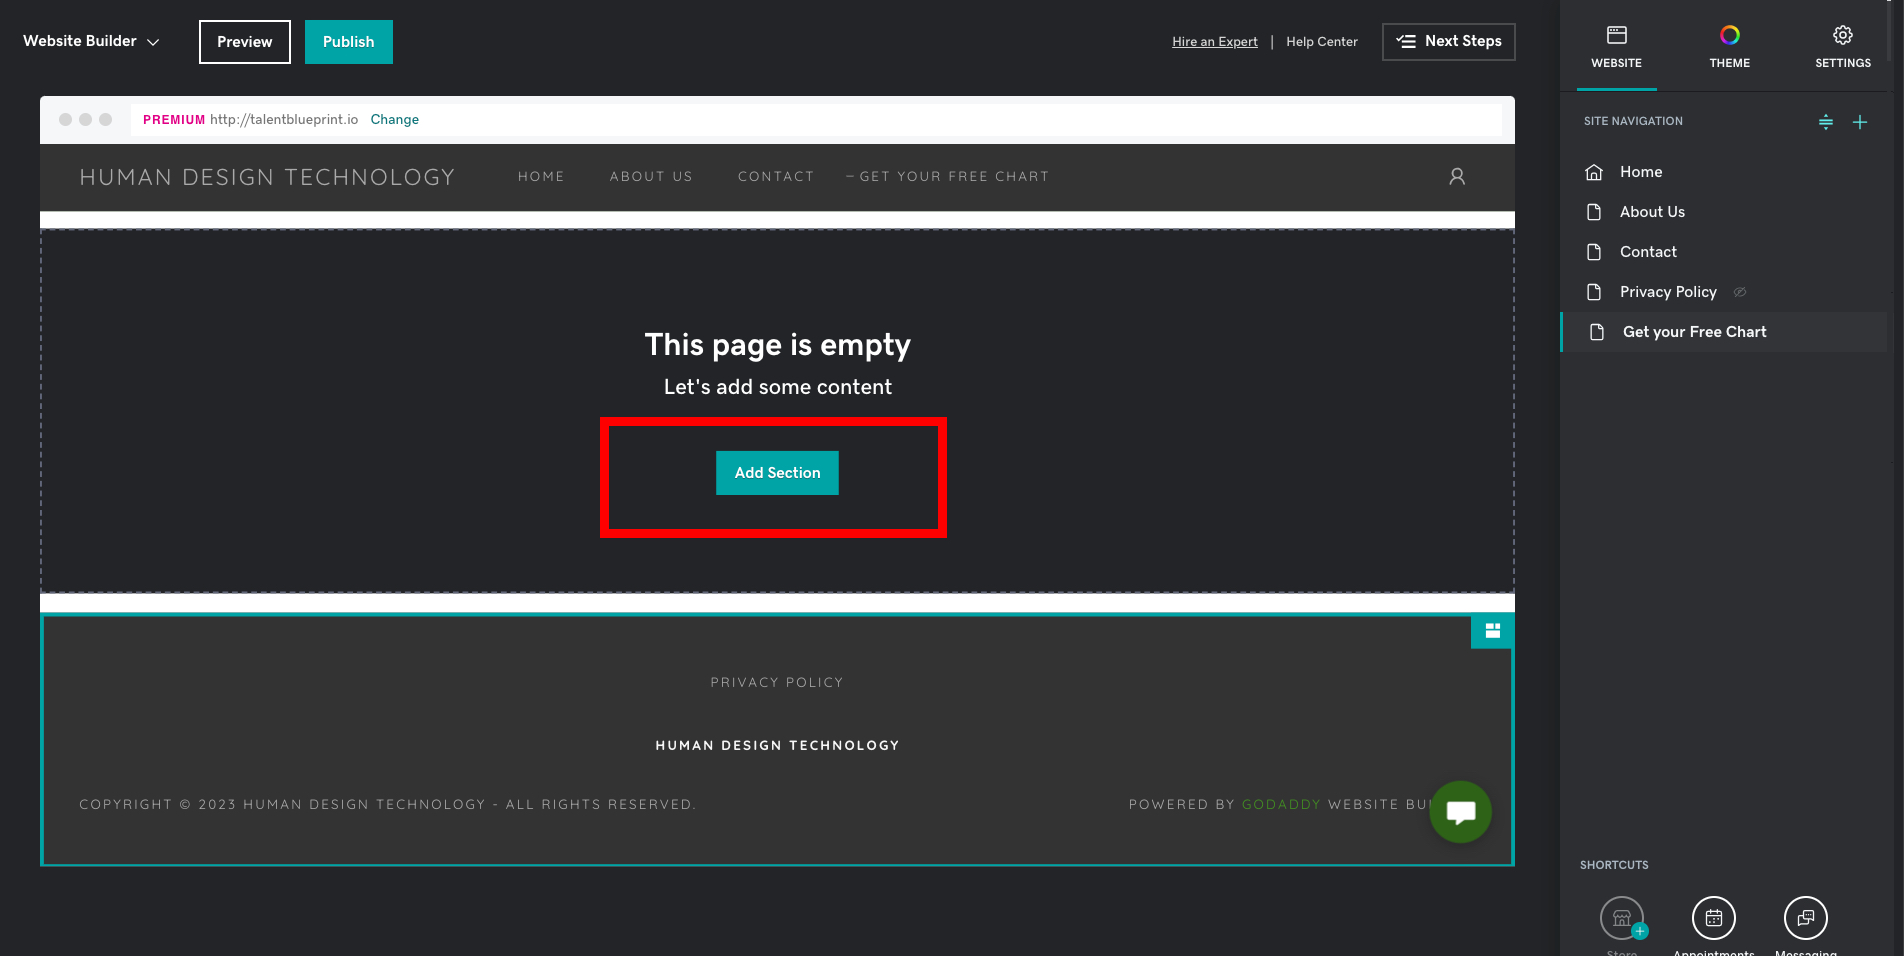This screenshot has height=956, width=1904.
Task: Click CONTACT in site preview menu
Action: (776, 176)
